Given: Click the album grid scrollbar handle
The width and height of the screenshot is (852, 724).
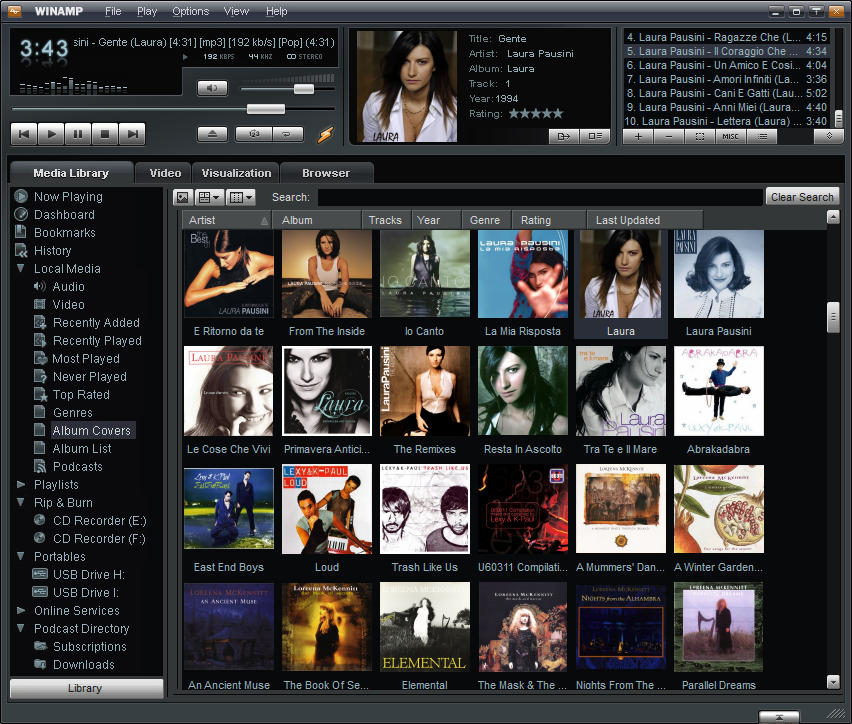Looking at the screenshot, I should (832, 317).
